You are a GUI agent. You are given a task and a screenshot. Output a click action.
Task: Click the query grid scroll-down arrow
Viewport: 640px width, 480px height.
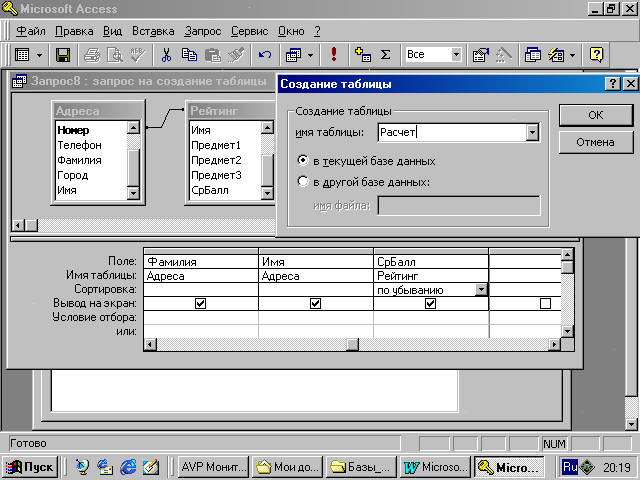pyautogui.click(x=567, y=331)
